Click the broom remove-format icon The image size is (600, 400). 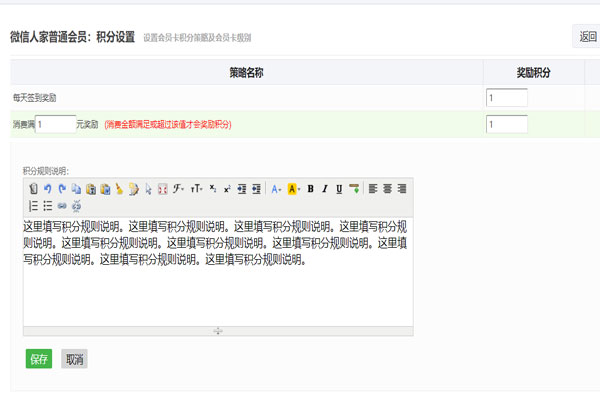click(x=119, y=189)
